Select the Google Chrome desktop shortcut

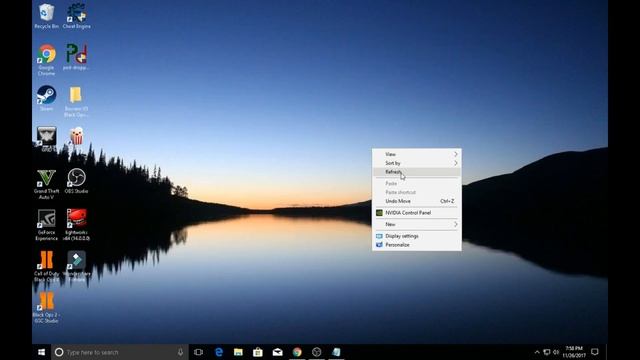[x=47, y=60]
